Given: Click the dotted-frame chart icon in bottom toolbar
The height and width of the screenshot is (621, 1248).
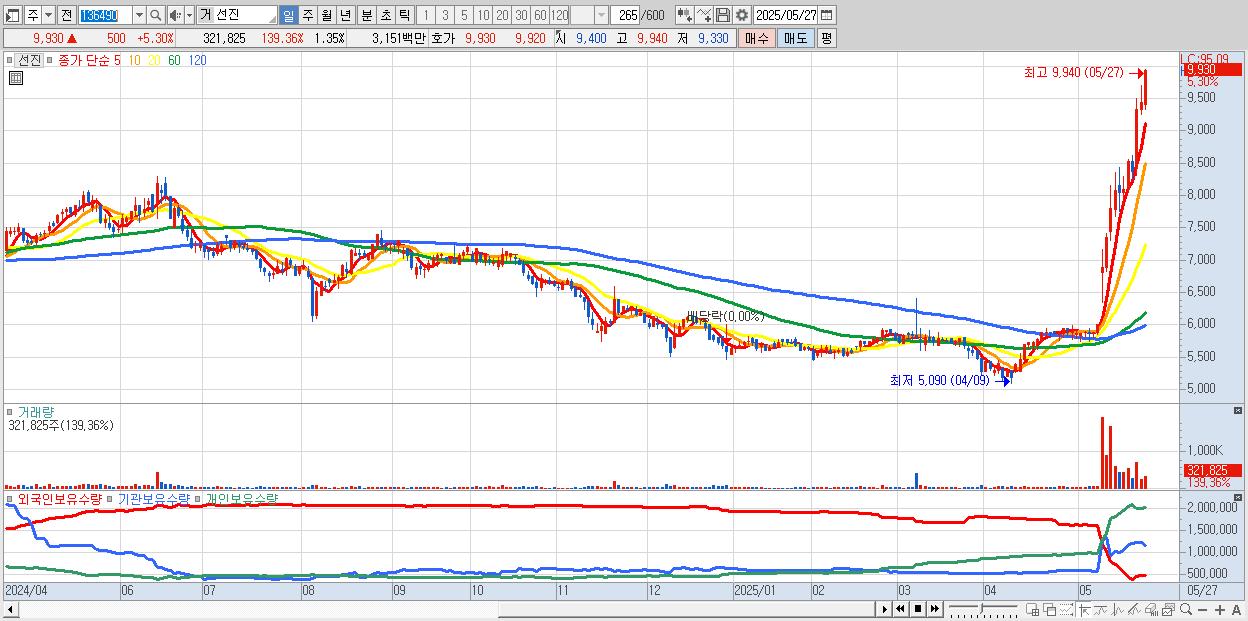Looking at the screenshot, I should pyautogui.click(x=1067, y=609).
